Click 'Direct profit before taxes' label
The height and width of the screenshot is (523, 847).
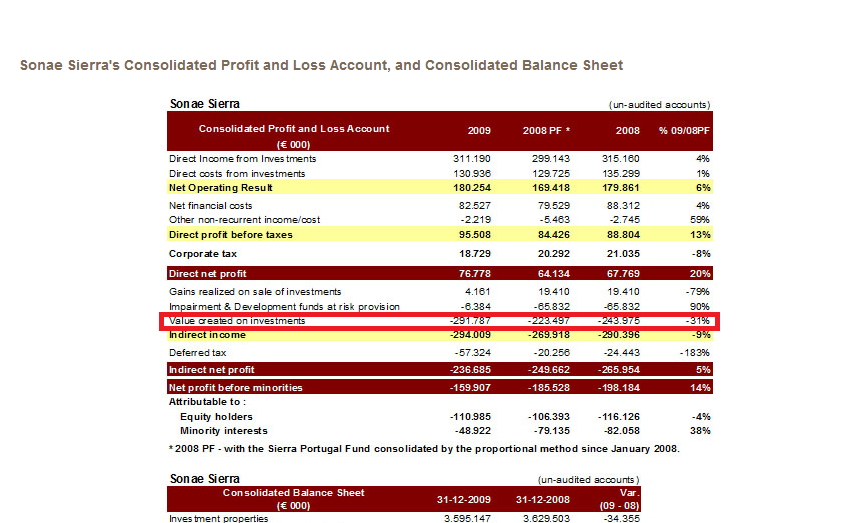pos(231,234)
